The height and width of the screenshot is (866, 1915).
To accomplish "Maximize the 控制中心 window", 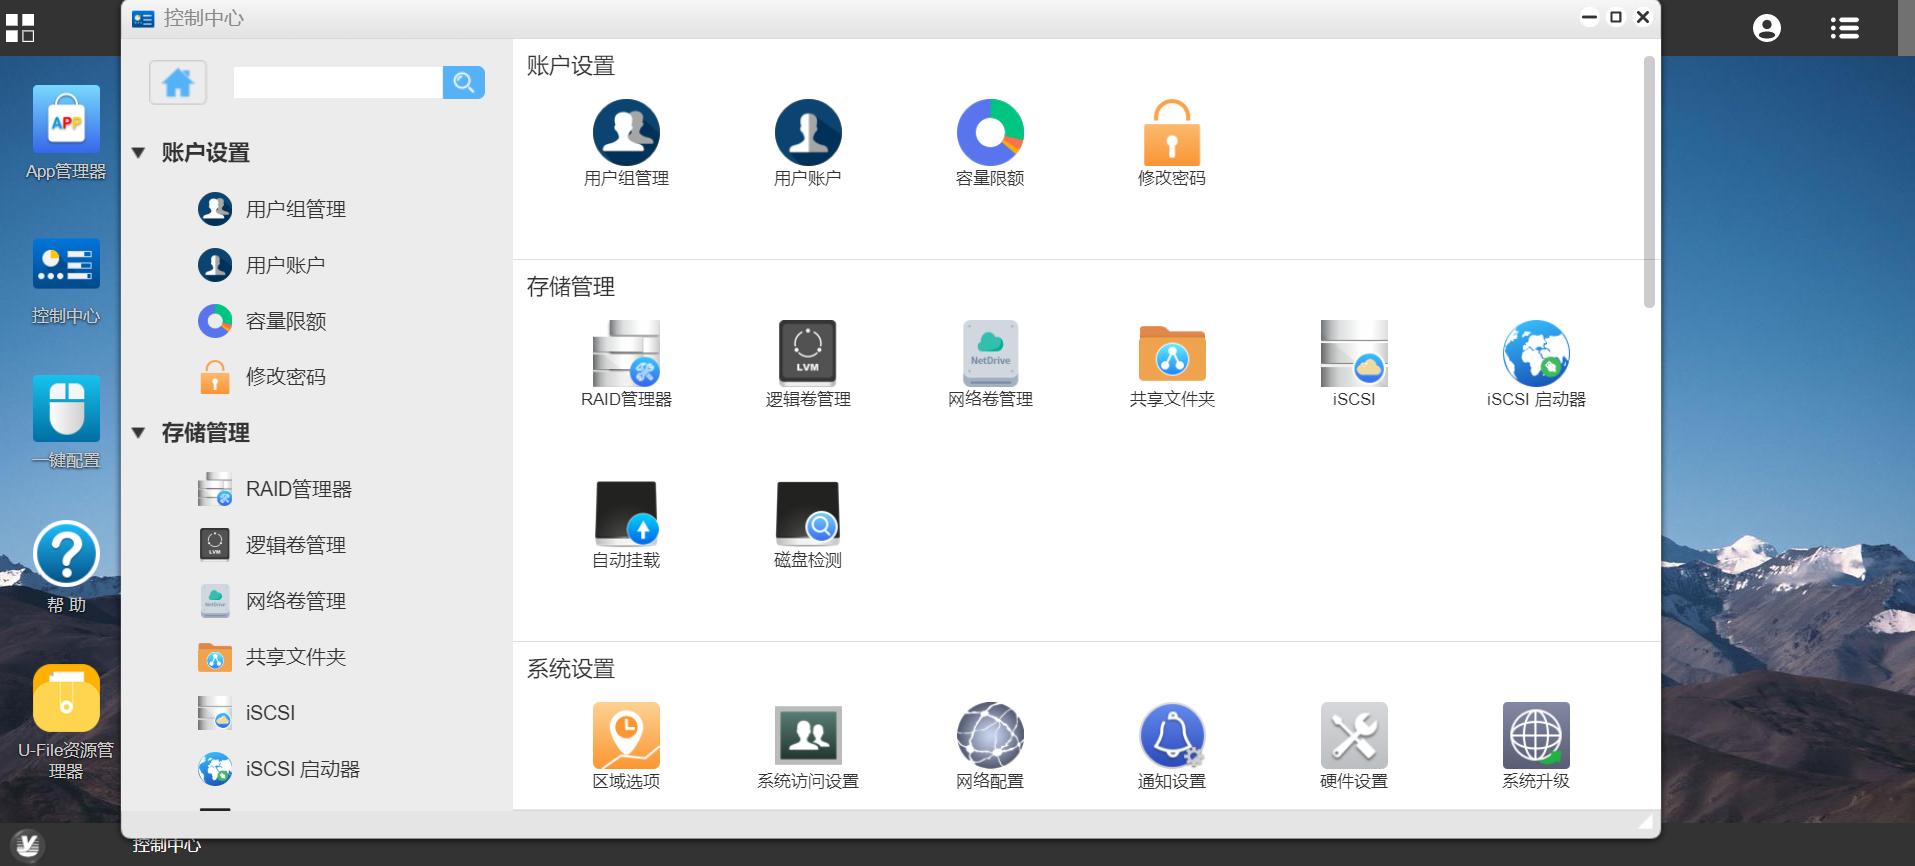I will 1616,17.
